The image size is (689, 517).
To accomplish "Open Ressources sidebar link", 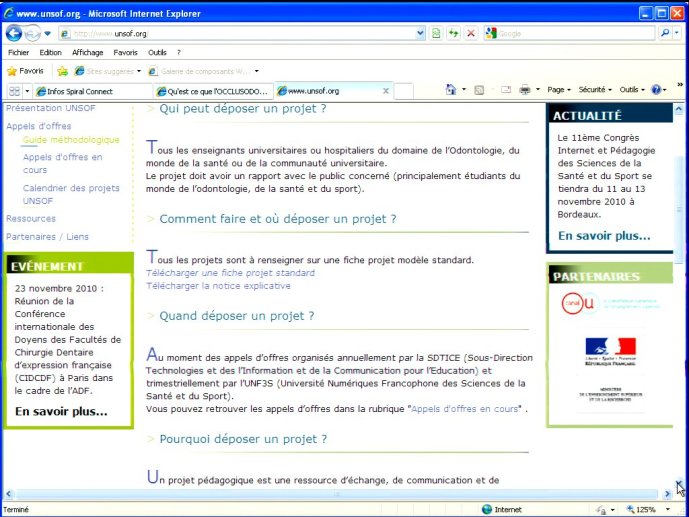I will [x=31, y=218].
